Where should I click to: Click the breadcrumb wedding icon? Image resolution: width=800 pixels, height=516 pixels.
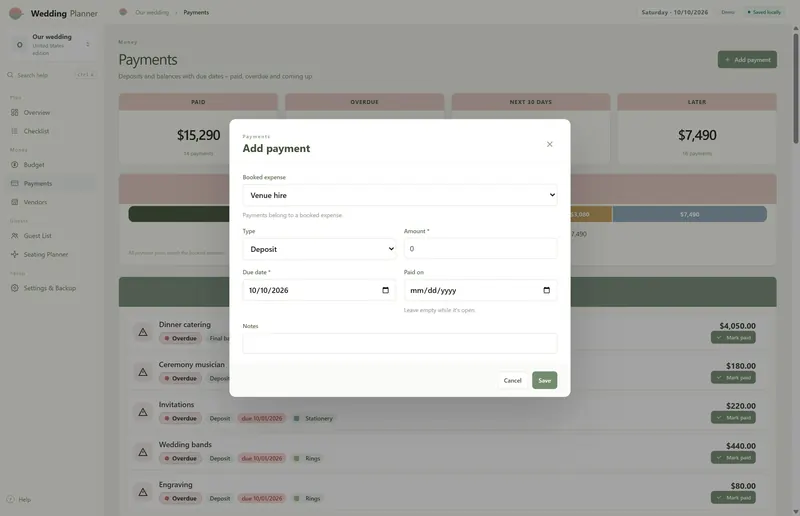coord(123,12)
